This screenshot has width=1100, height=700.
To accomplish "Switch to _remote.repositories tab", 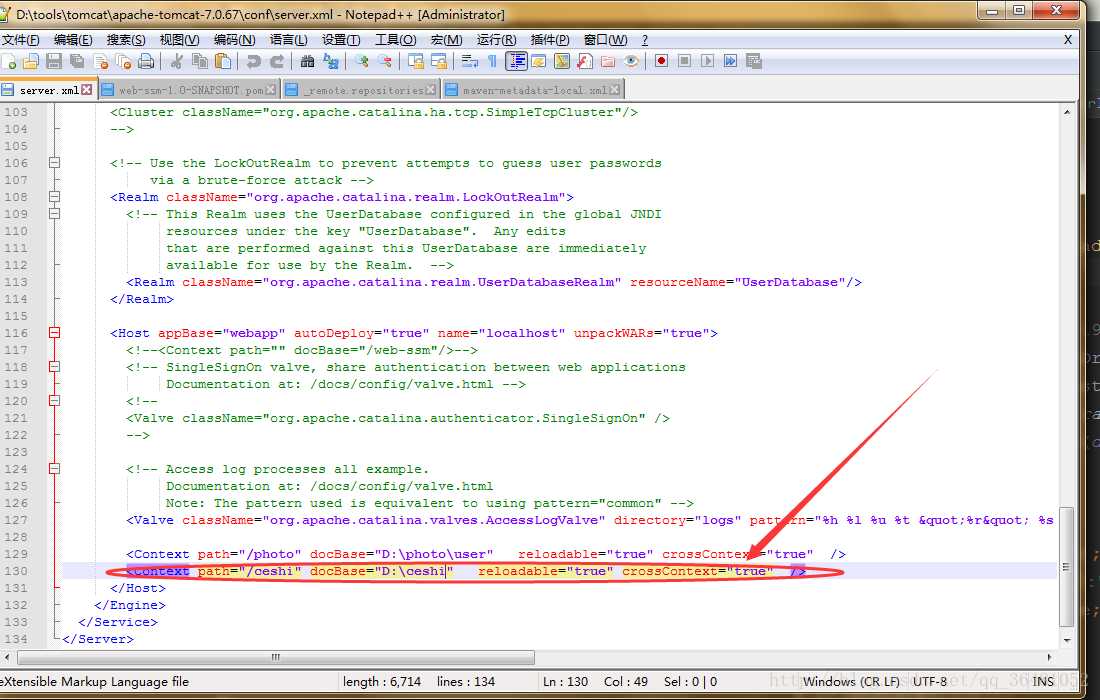I will pos(361,90).
